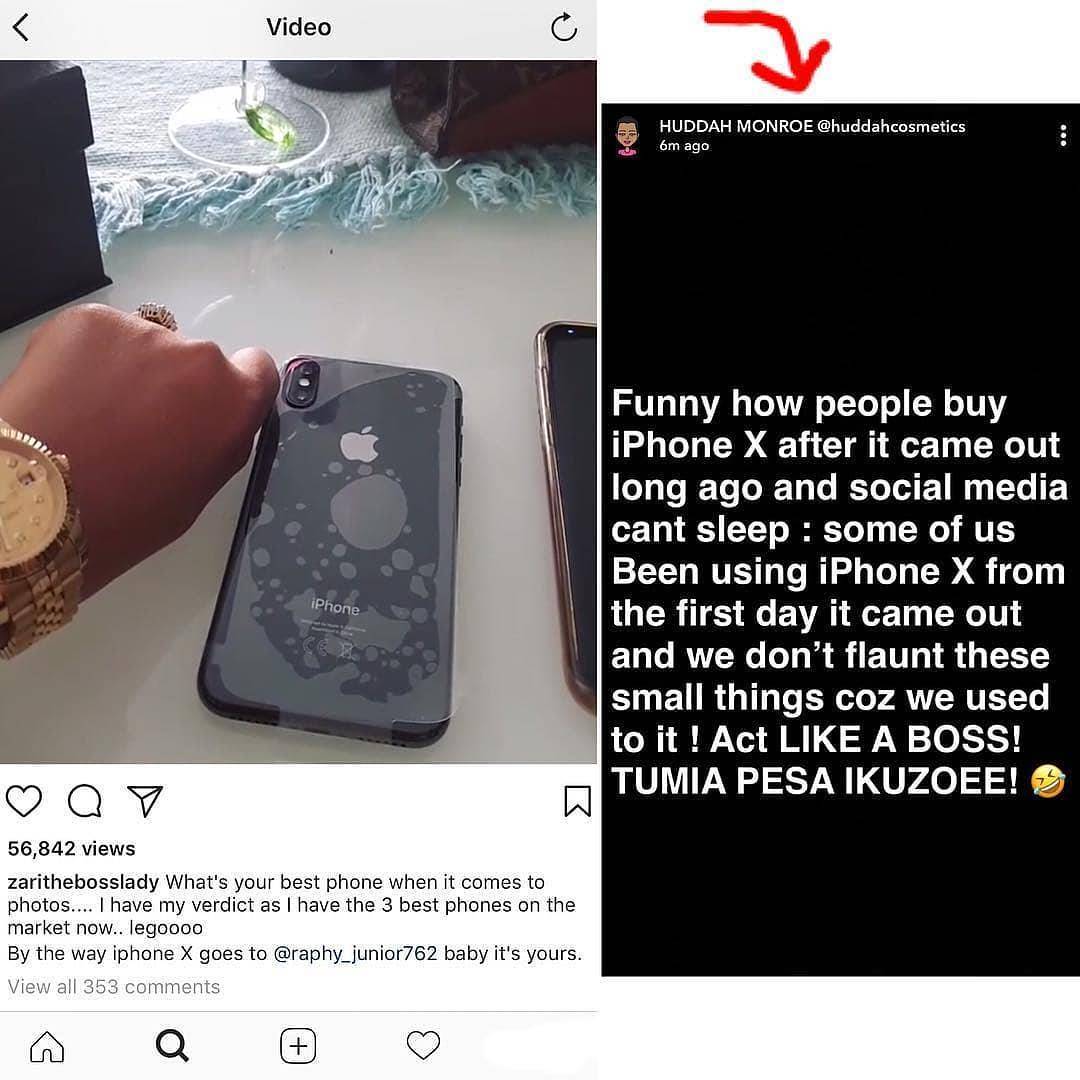Click the refresh icon beside Video title
The height and width of the screenshot is (1080, 1080).
563,28
